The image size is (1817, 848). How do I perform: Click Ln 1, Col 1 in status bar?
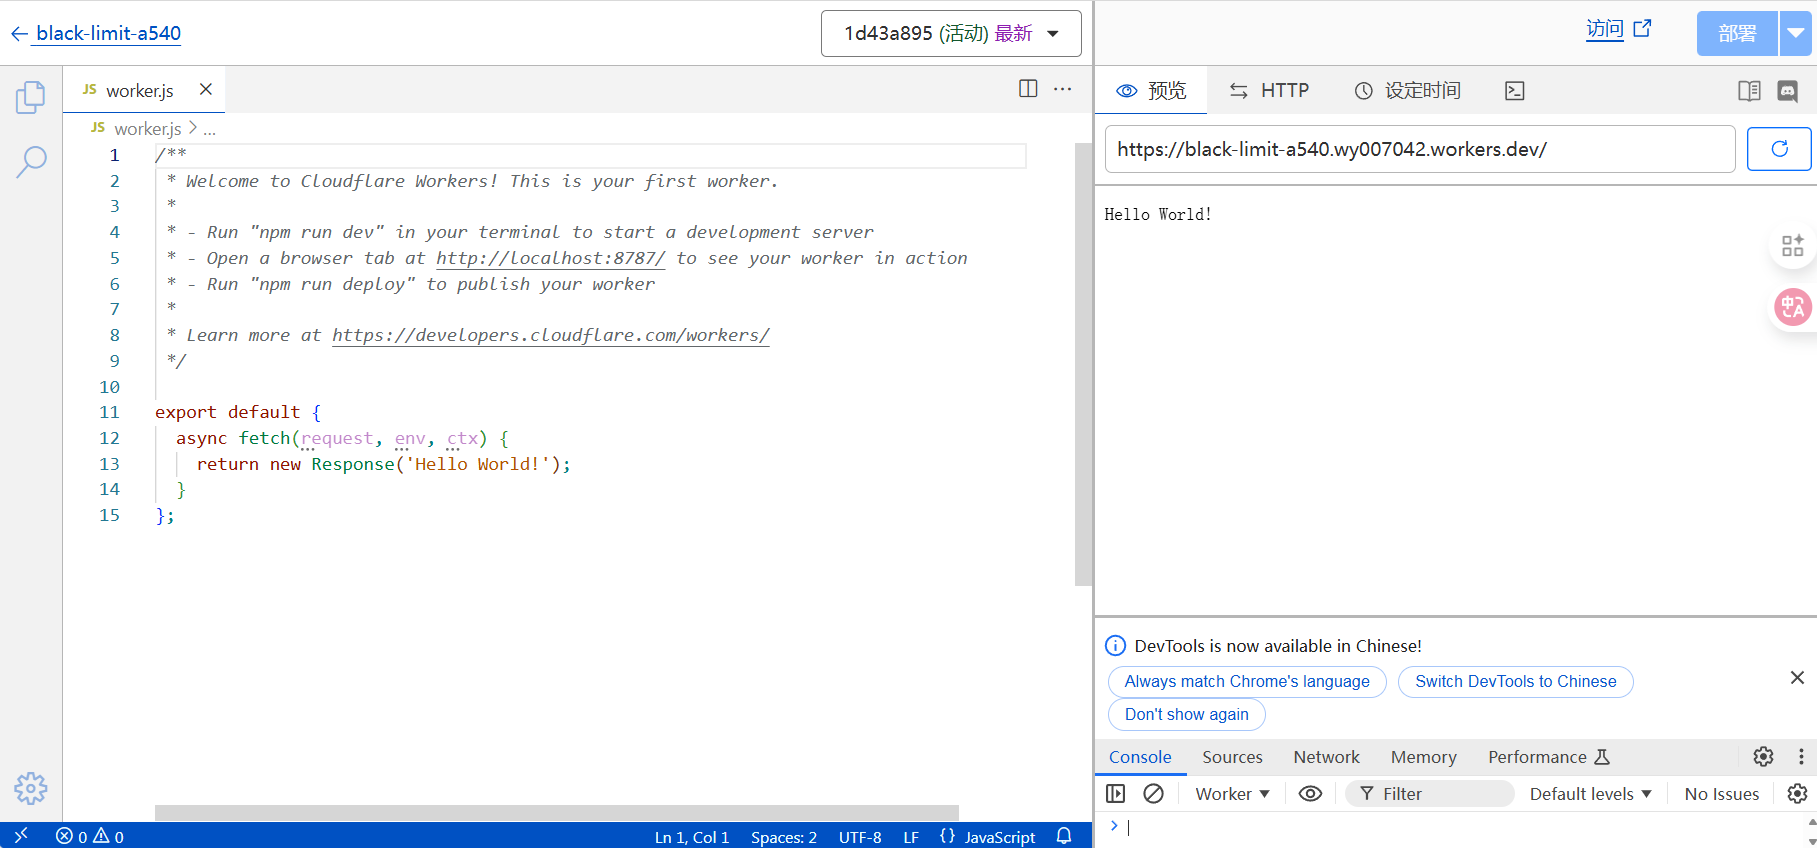click(692, 837)
